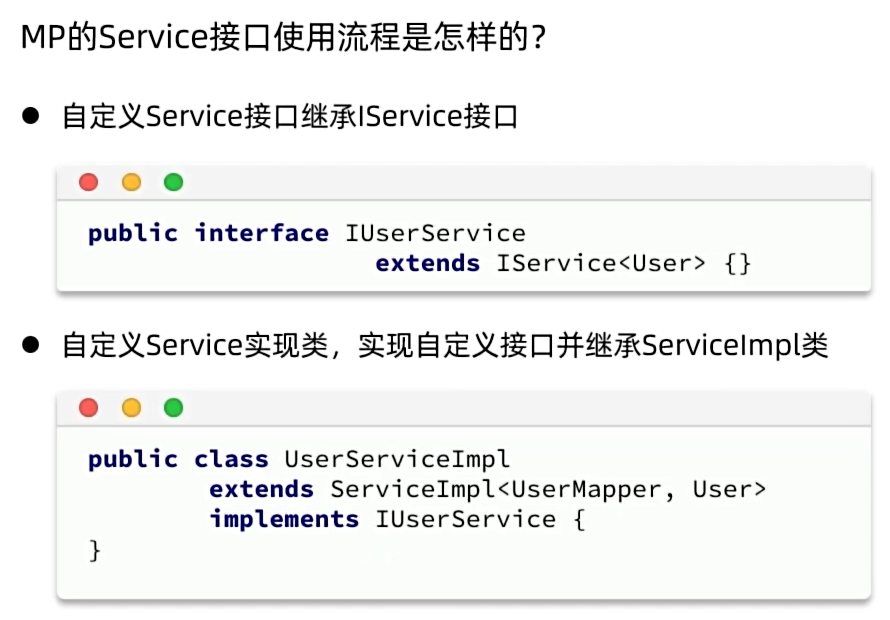This screenshot has width=890, height=620.
Task: Select the UserServiceImpl class name
Action: pyautogui.click(x=397, y=460)
